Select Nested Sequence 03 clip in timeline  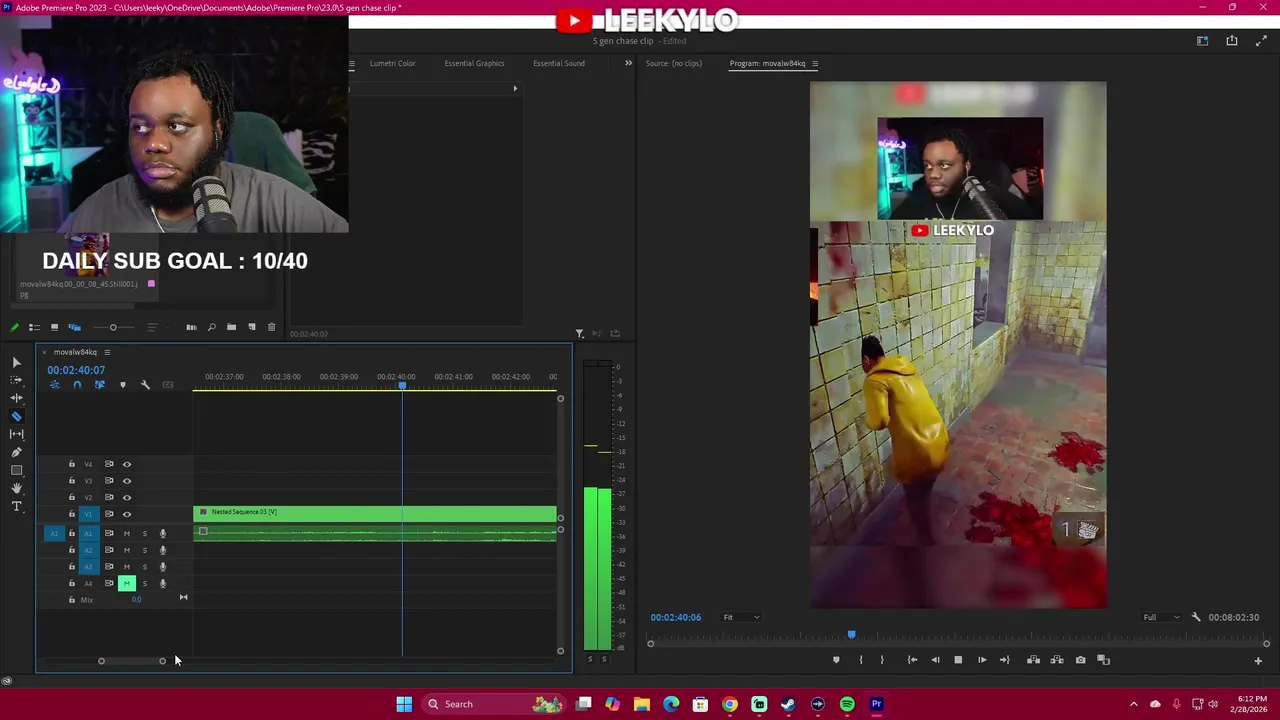click(x=375, y=514)
